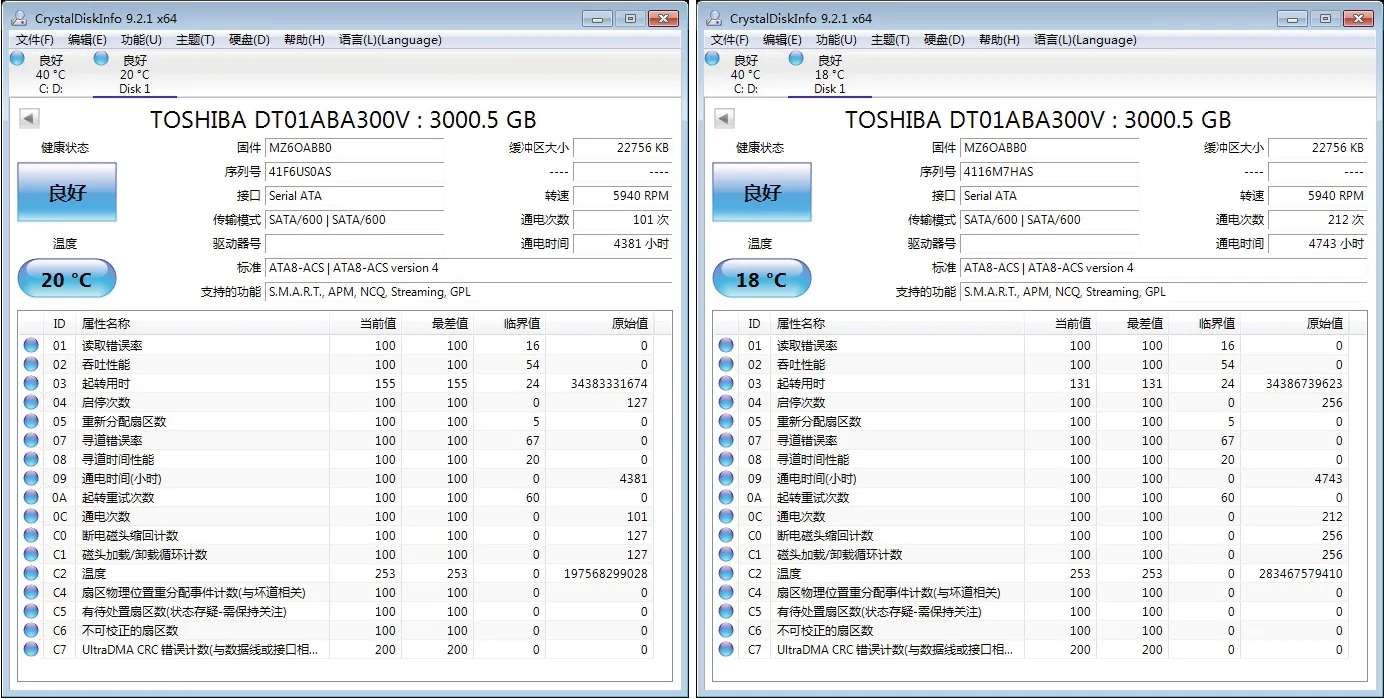Viewport: 1384px width, 699px height.
Task: Click status orb of 05 重新分配扇区数 in left window
Action: point(31,422)
